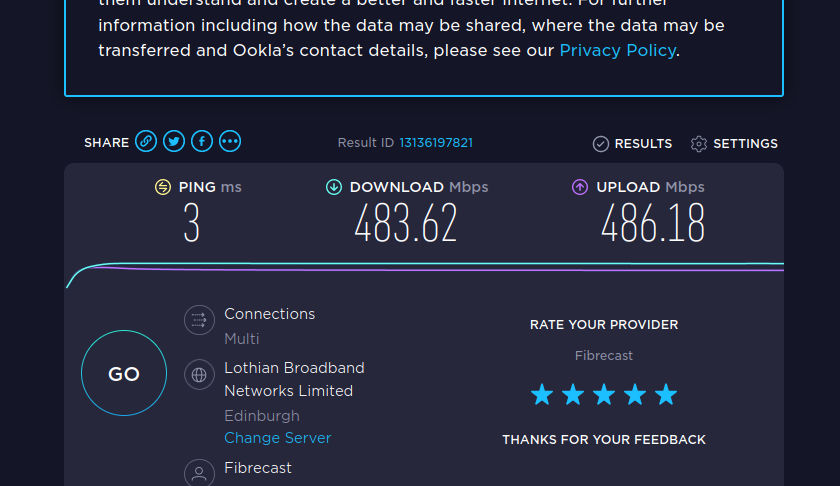This screenshot has width=840, height=486.
Task: Open the Settings gear icon
Action: (x=699, y=144)
